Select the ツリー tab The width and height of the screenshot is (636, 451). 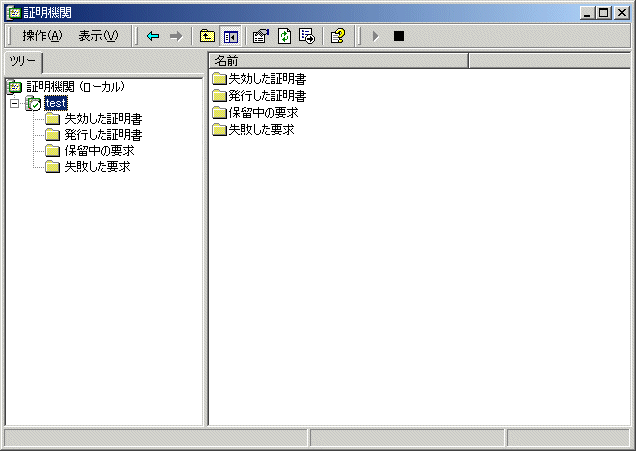tap(23, 62)
